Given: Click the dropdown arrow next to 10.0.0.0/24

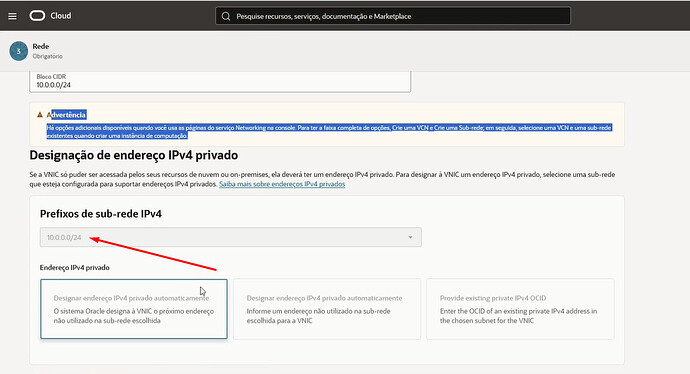Looking at the screenshot, I should [x=410, y=237].
